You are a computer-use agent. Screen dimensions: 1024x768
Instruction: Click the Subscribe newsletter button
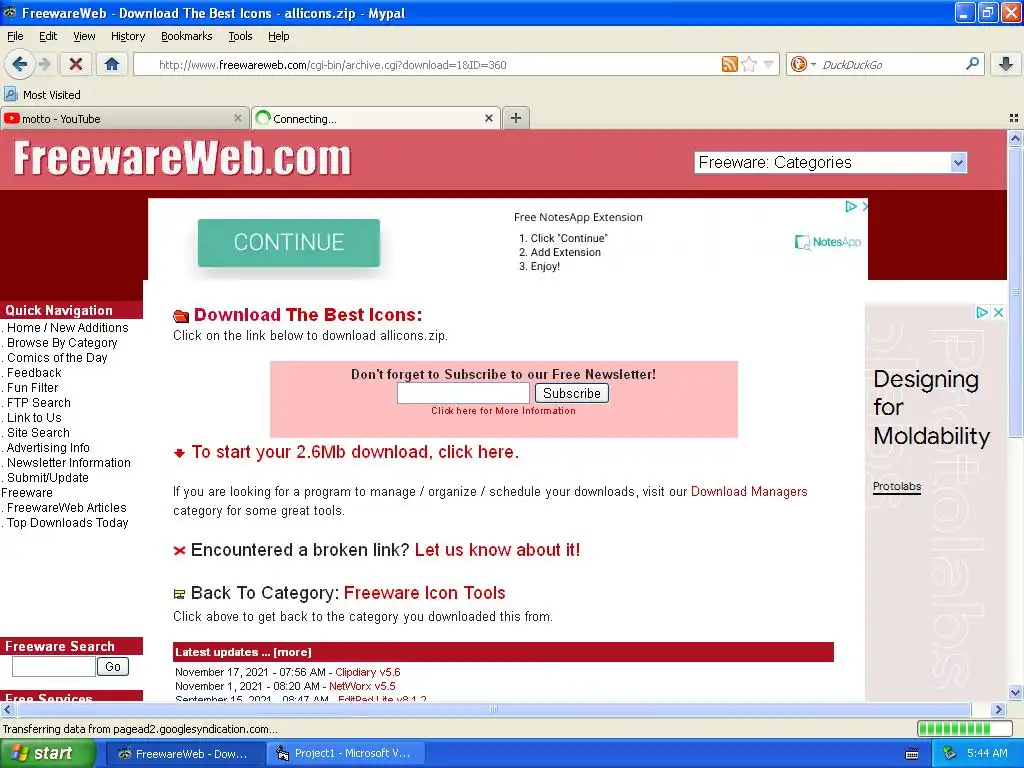click(571, 393)
